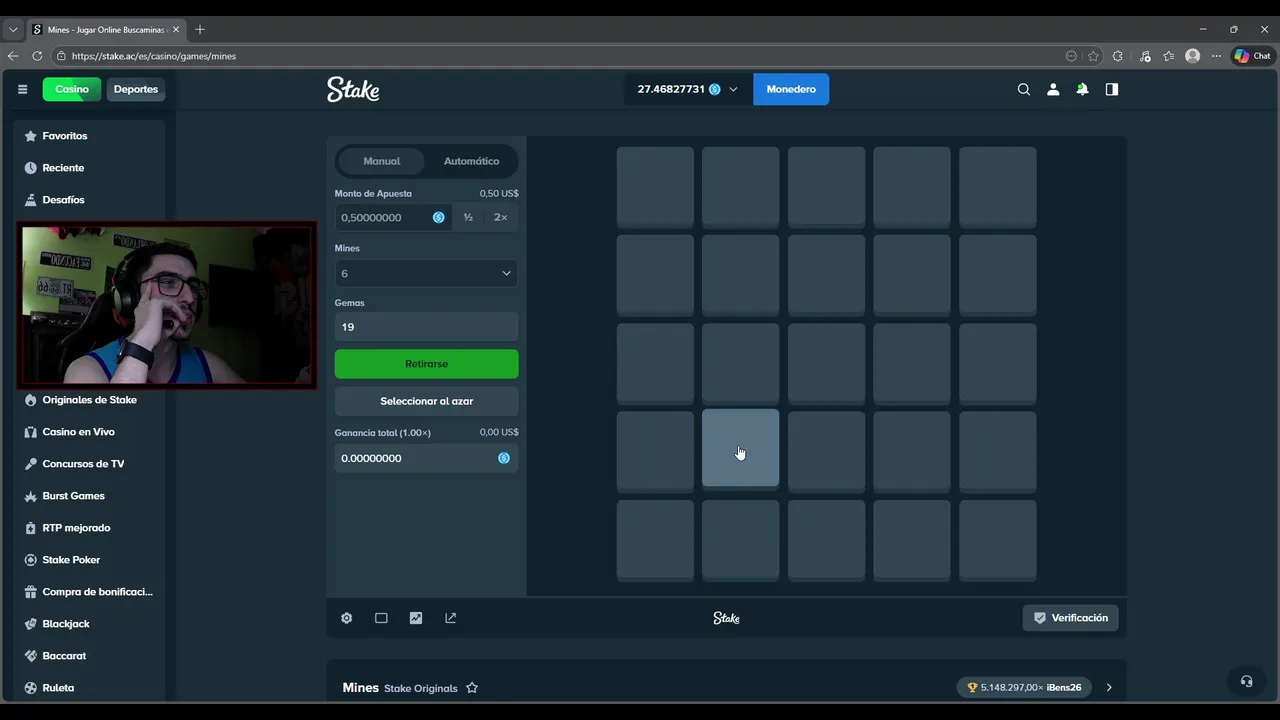Reveal the highlighted tile under the cursor

click(740, 449)
